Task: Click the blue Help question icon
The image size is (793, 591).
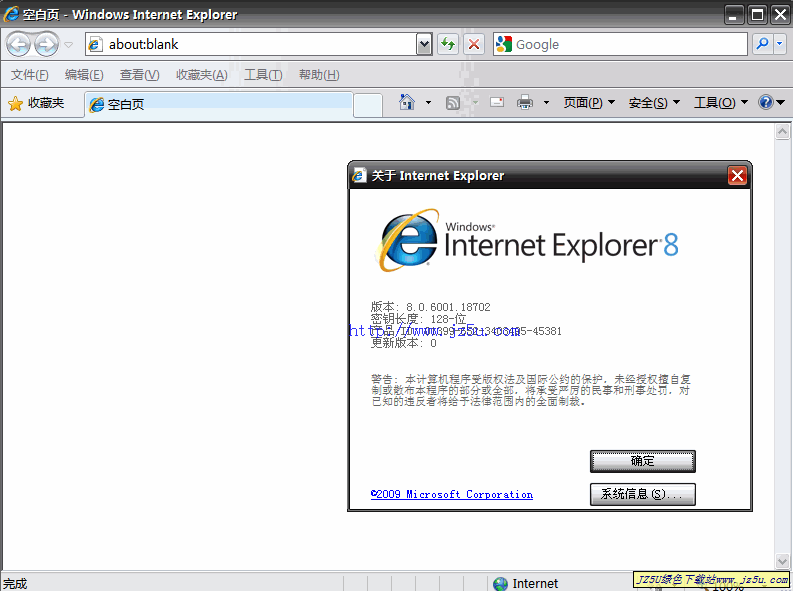Action: pyautogui.click(x=766, y=102)
